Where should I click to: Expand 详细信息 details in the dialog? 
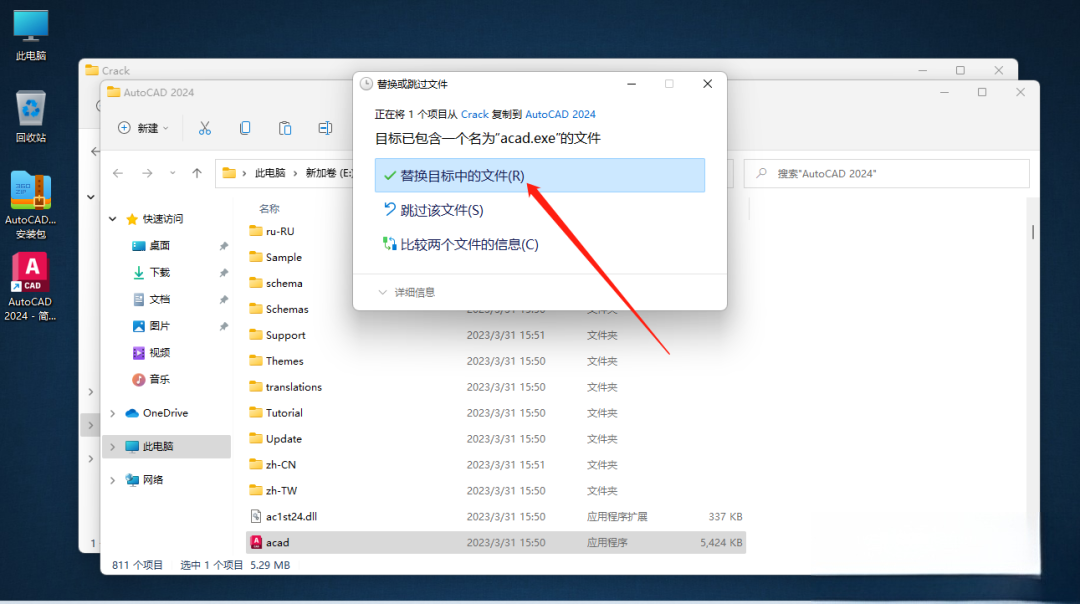pos(407,293)
